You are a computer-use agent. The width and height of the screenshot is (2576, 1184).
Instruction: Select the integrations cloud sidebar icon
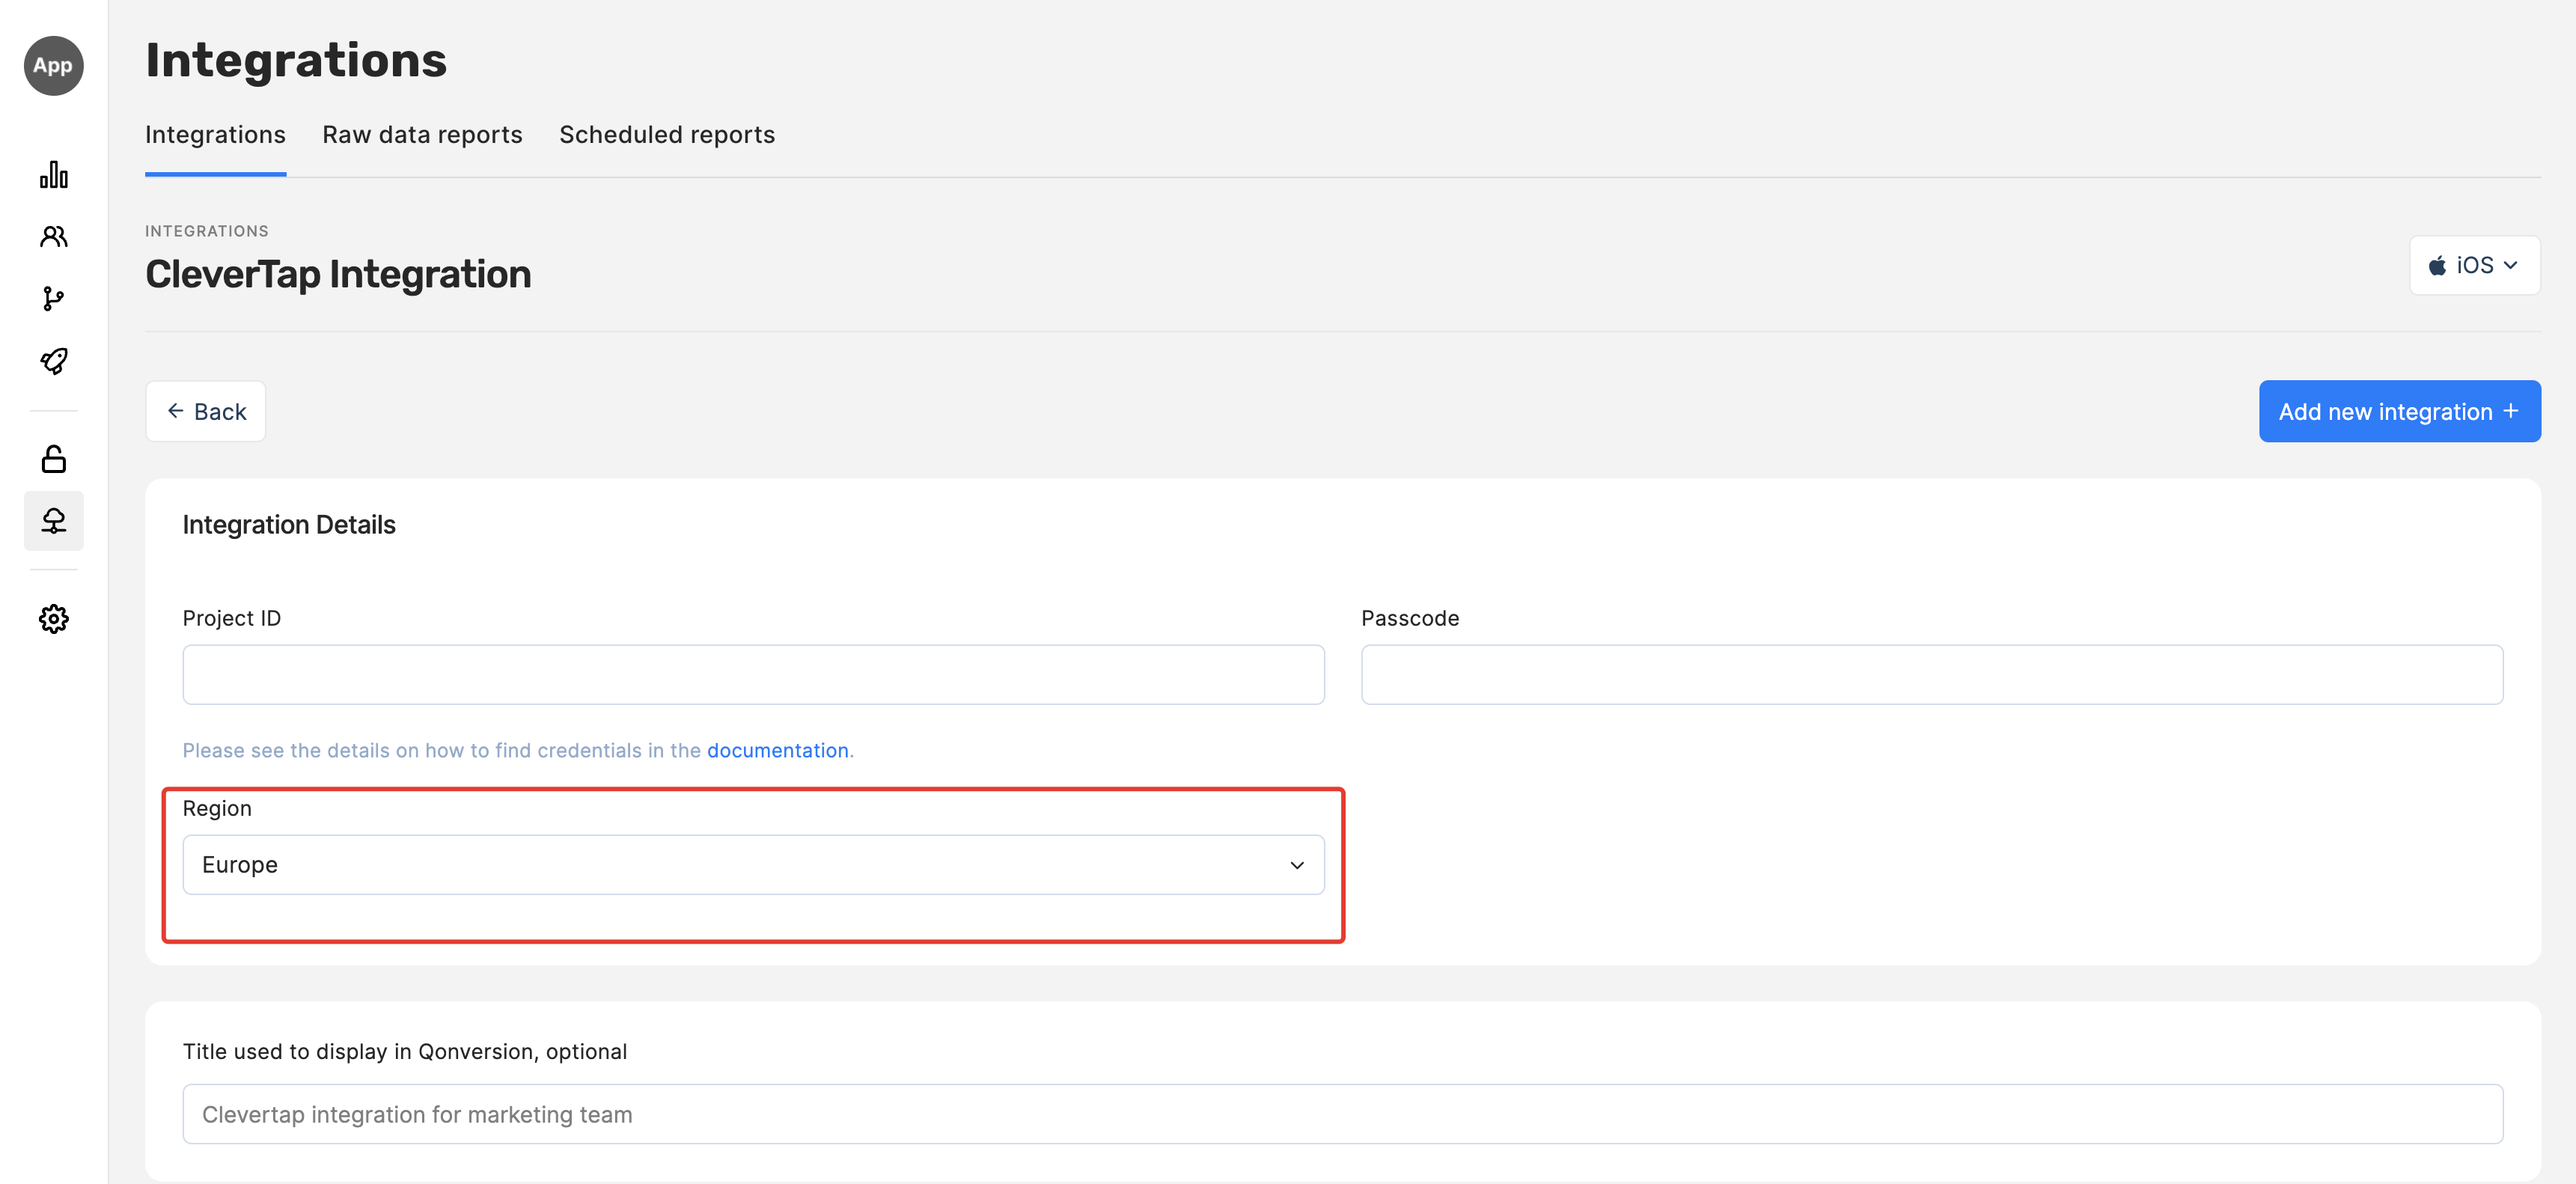coord(53,520)
